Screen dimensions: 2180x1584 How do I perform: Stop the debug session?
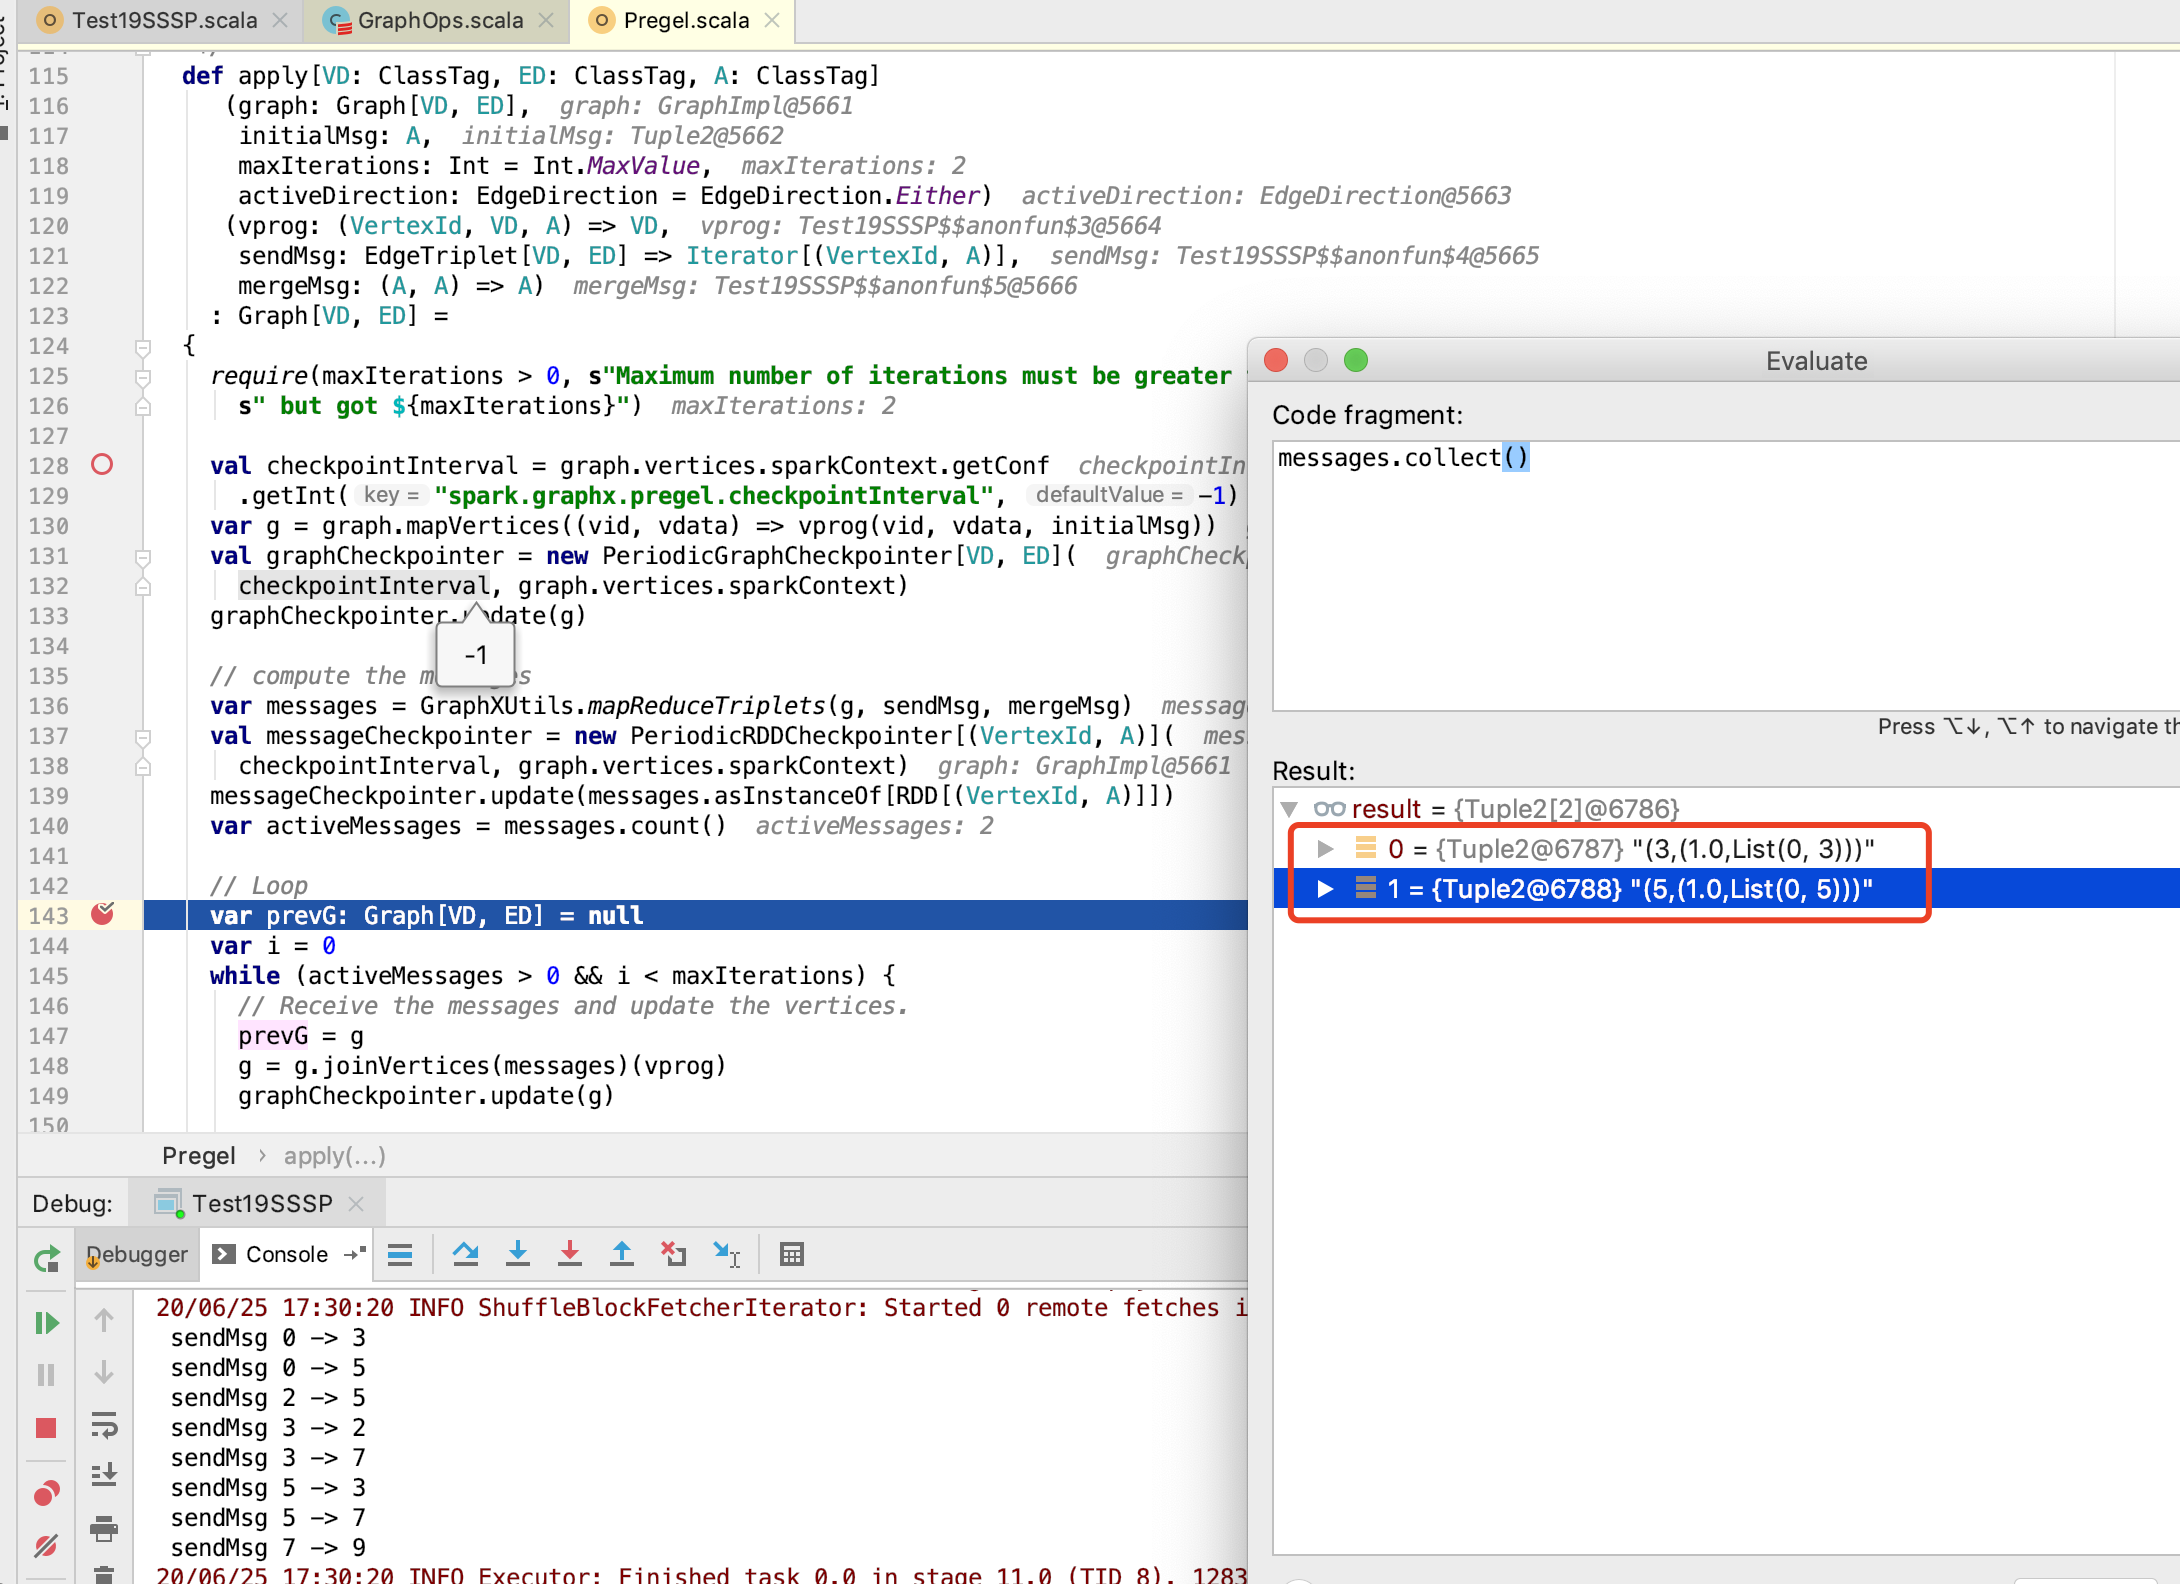coord(46,1428)
